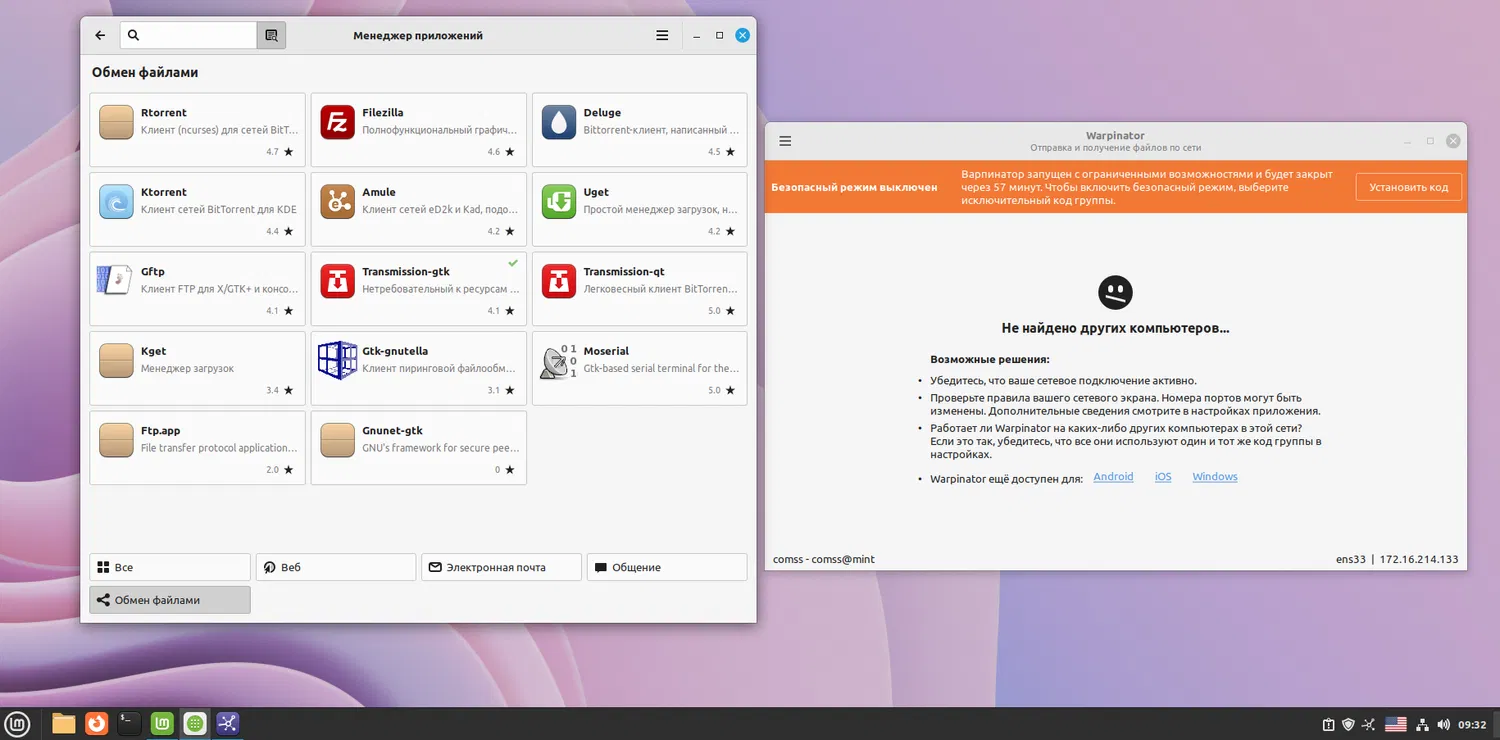1500x740 pixels.
Task: Select the Ftp.app entry
Action: [x=197, y=448]
